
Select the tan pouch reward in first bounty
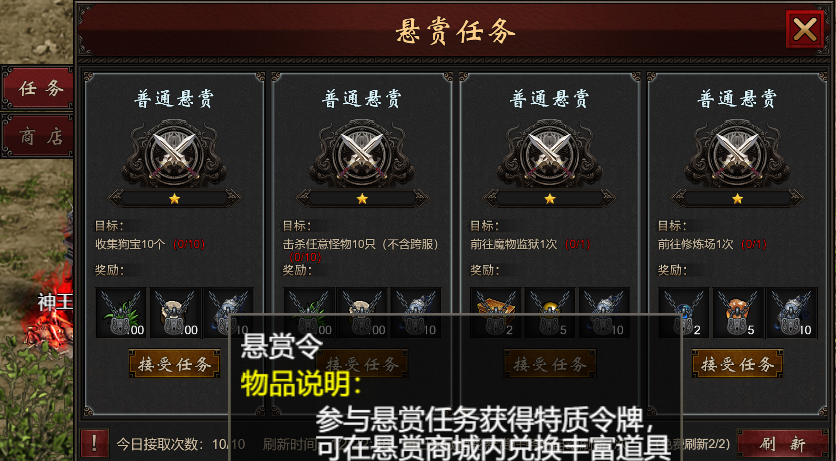pyautogui.click(x=175, y=313)
